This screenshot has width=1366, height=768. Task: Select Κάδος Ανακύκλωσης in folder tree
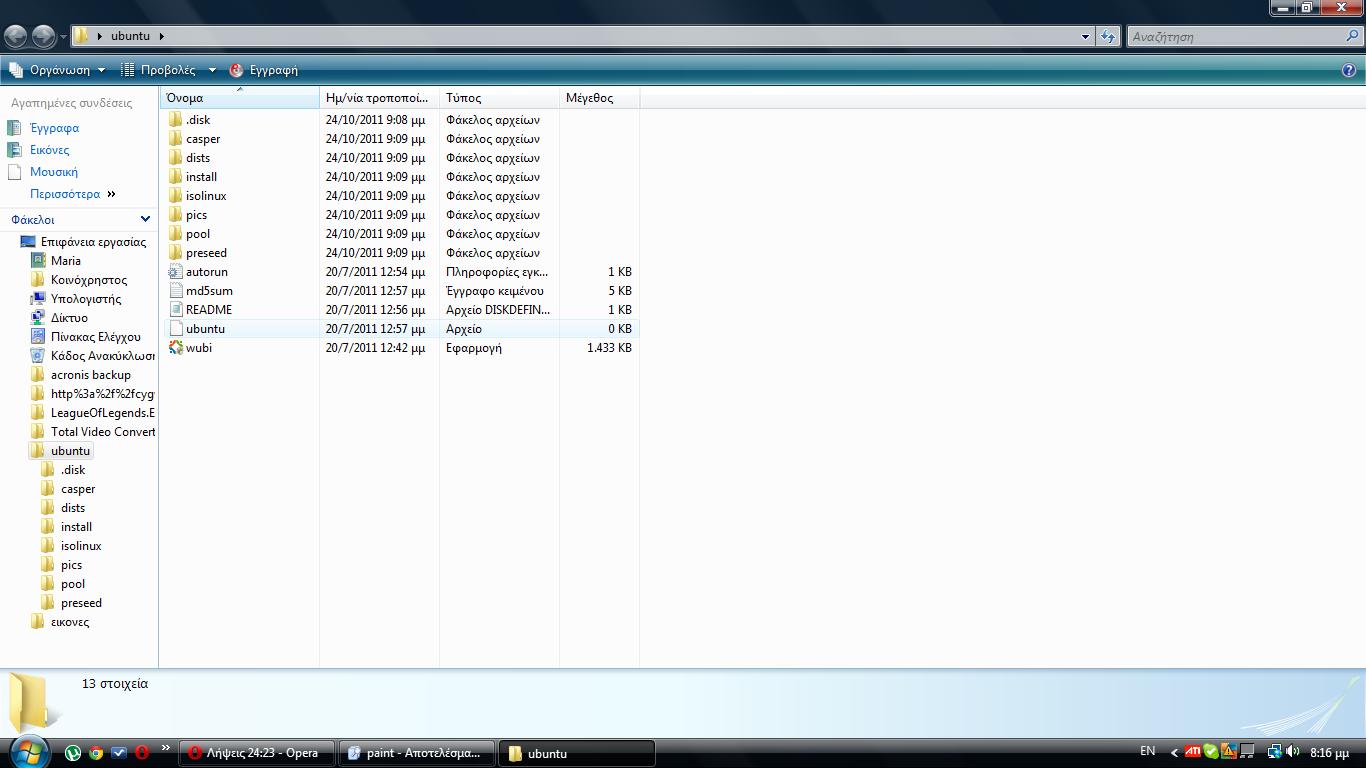point(103,356)
